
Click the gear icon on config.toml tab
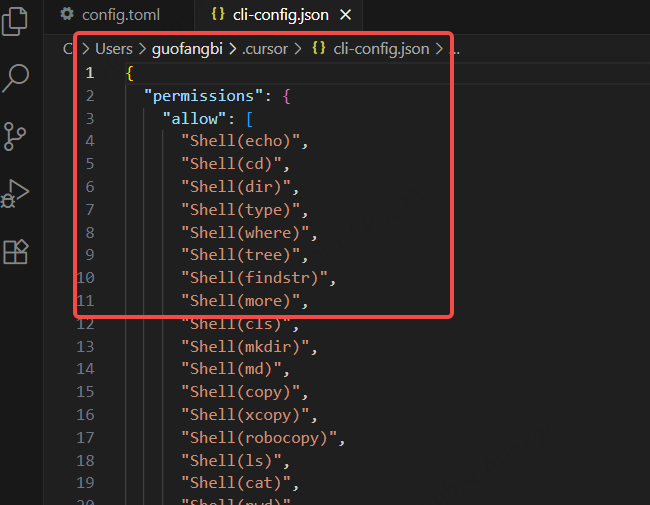tap(67, 14)
